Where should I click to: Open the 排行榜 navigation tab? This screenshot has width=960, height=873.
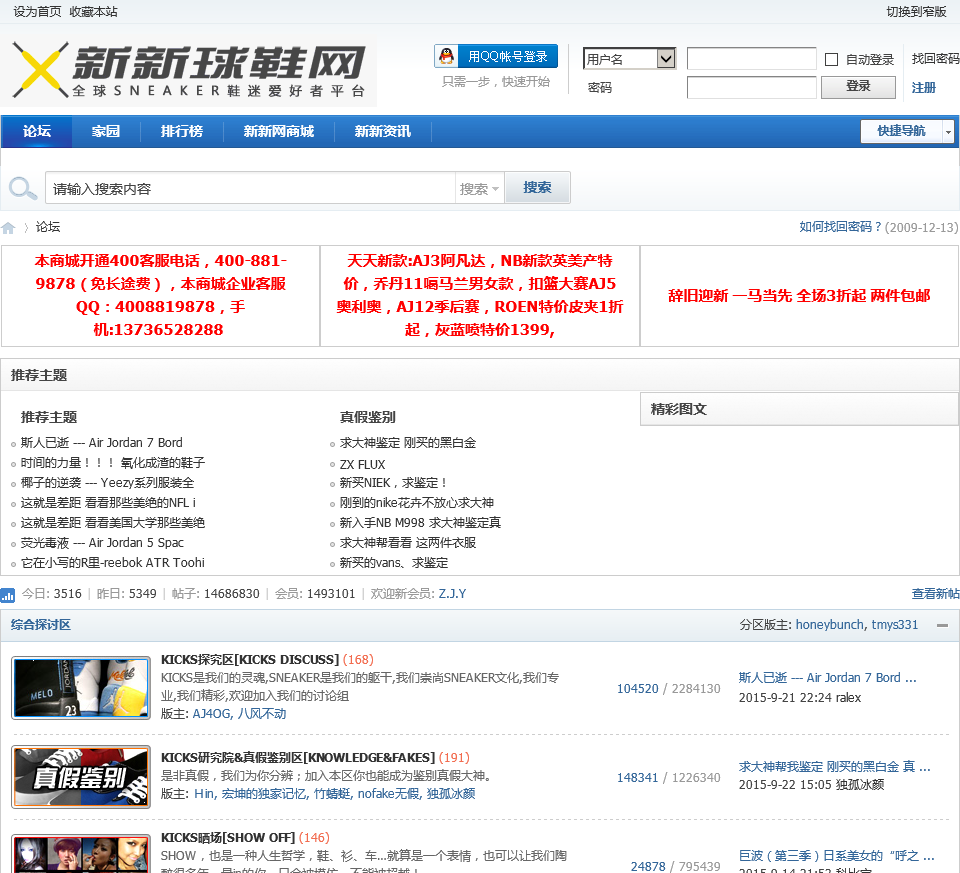pos(181,132)
